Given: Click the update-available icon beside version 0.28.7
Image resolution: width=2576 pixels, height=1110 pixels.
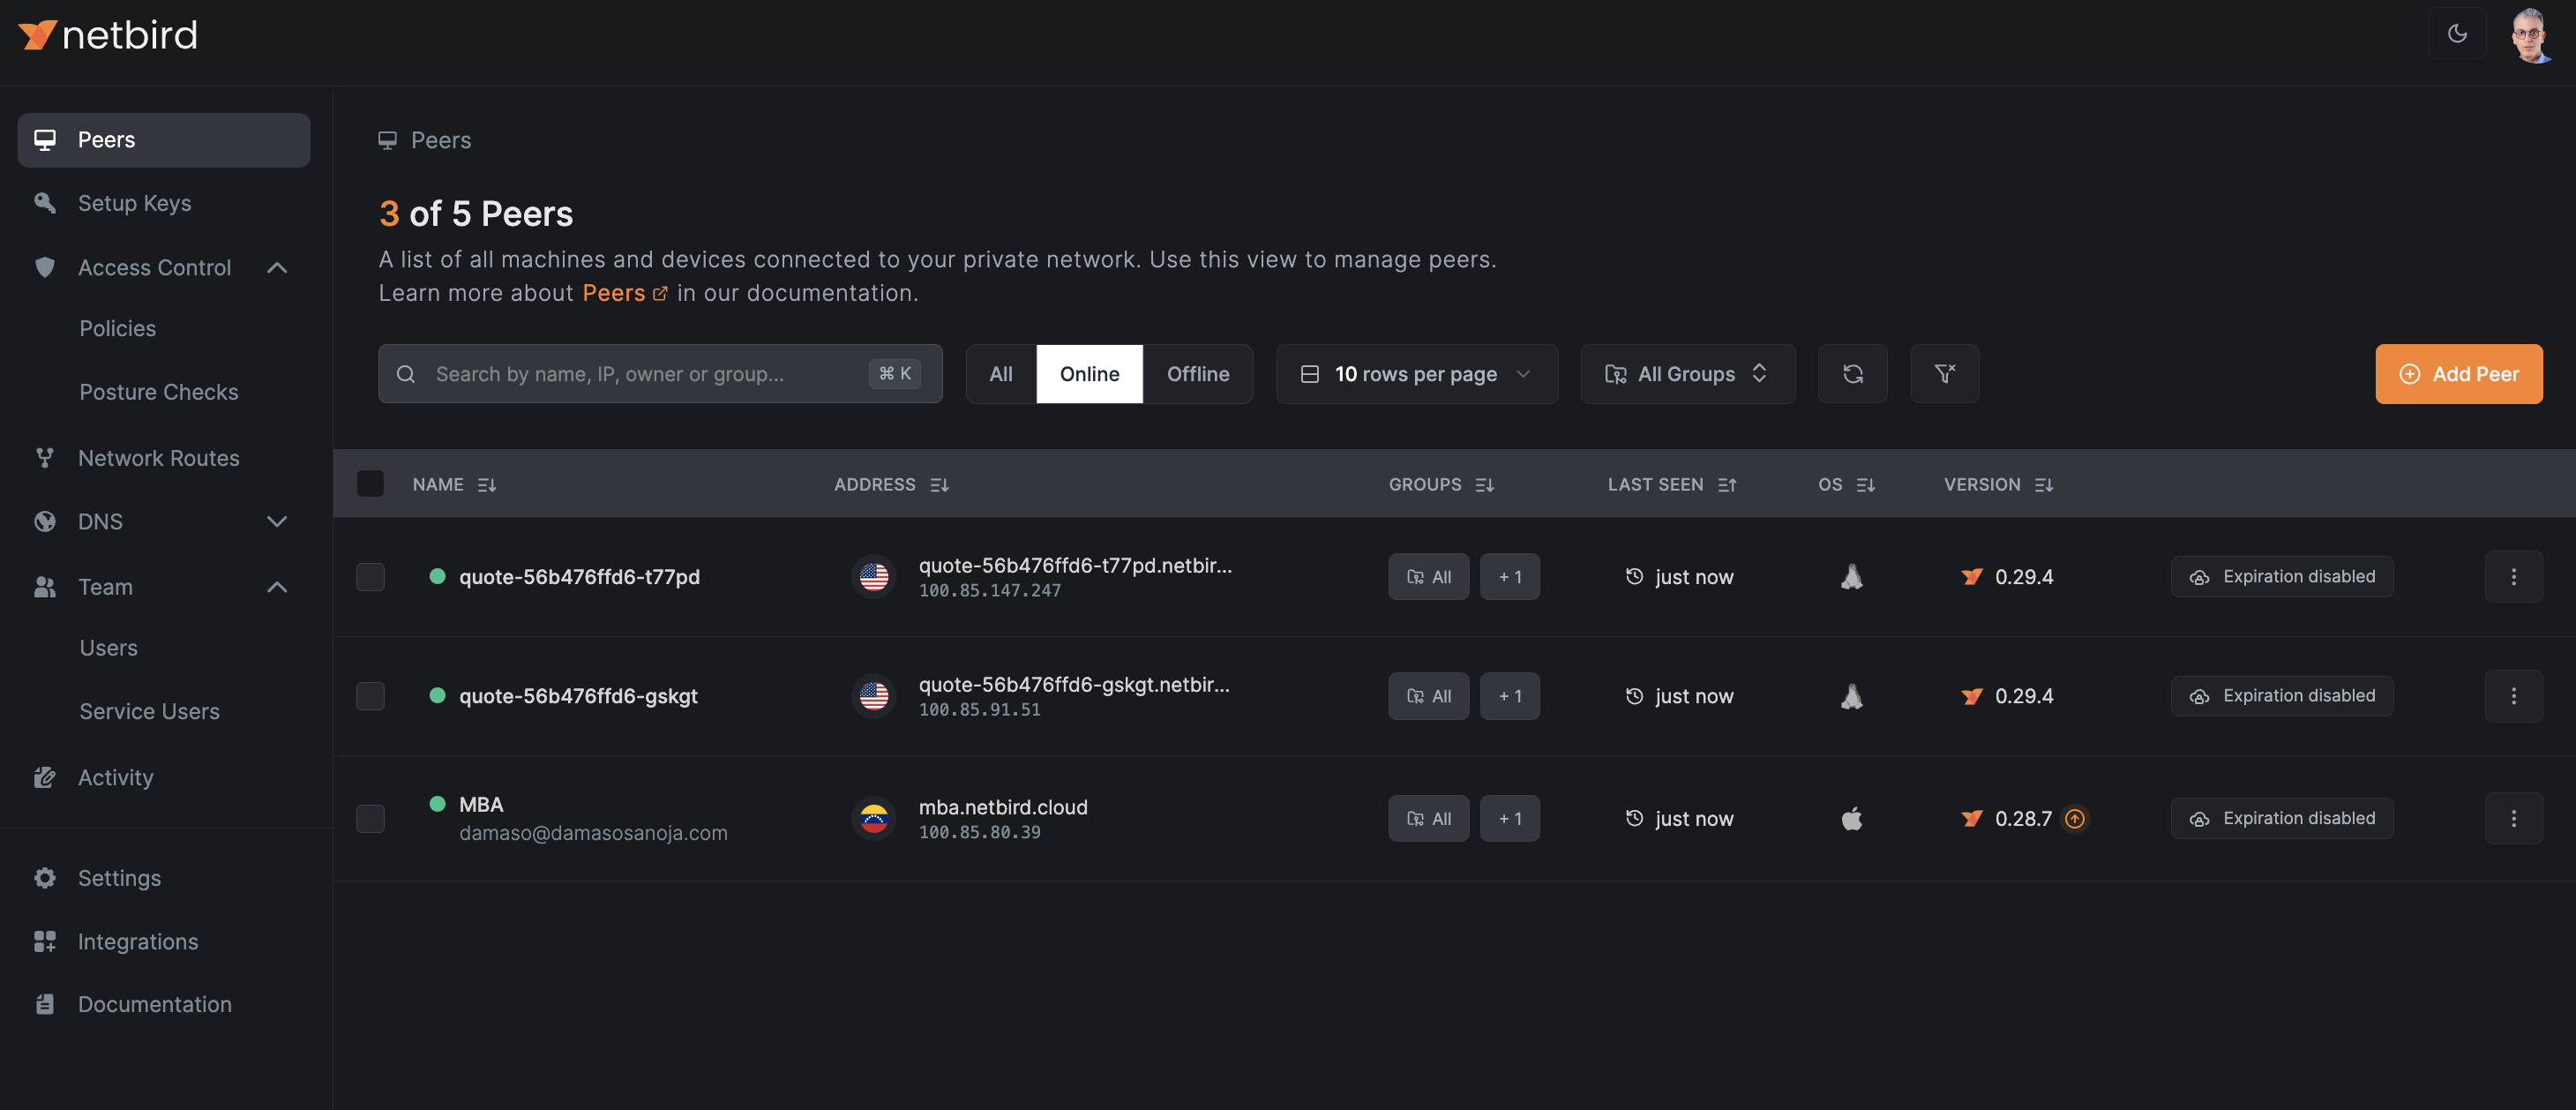Looking at the screenshot, I should (x=2075, y=819).
